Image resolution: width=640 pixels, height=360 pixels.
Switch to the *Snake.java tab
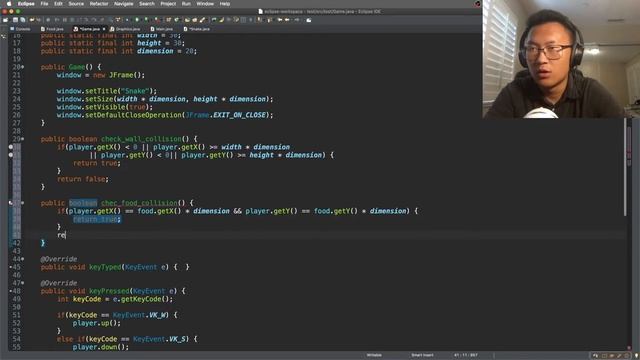[x=197, y=29]
